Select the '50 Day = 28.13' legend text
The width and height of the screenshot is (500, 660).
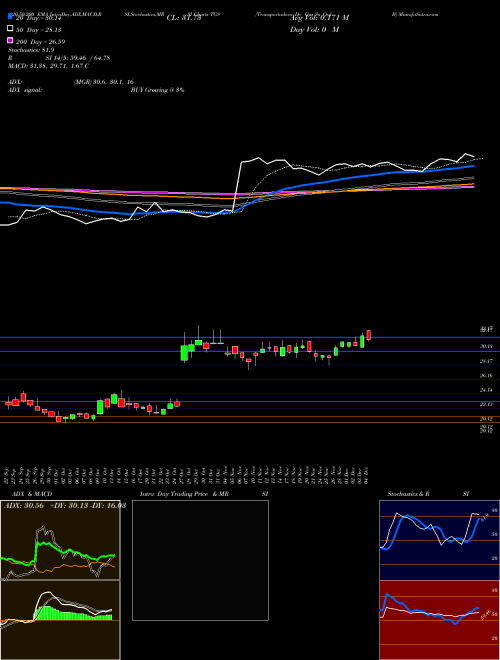tap(38, 30)
